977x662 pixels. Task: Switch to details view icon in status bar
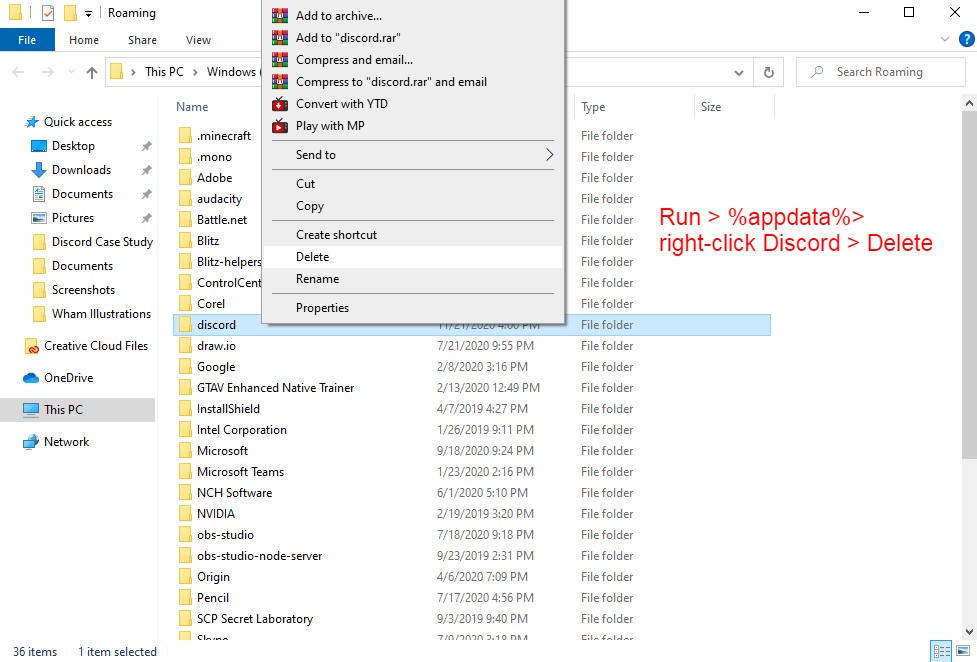pos(941,651)
